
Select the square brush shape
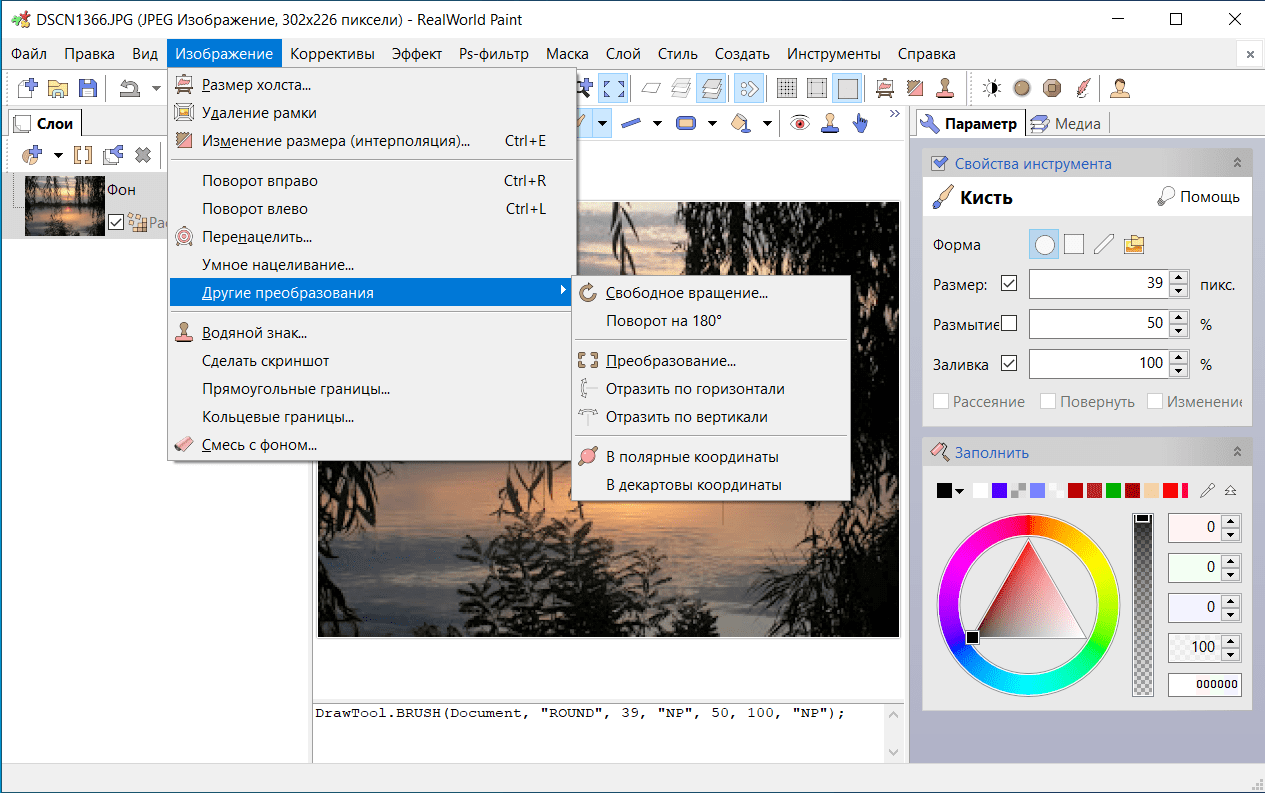click(1074, 244)
